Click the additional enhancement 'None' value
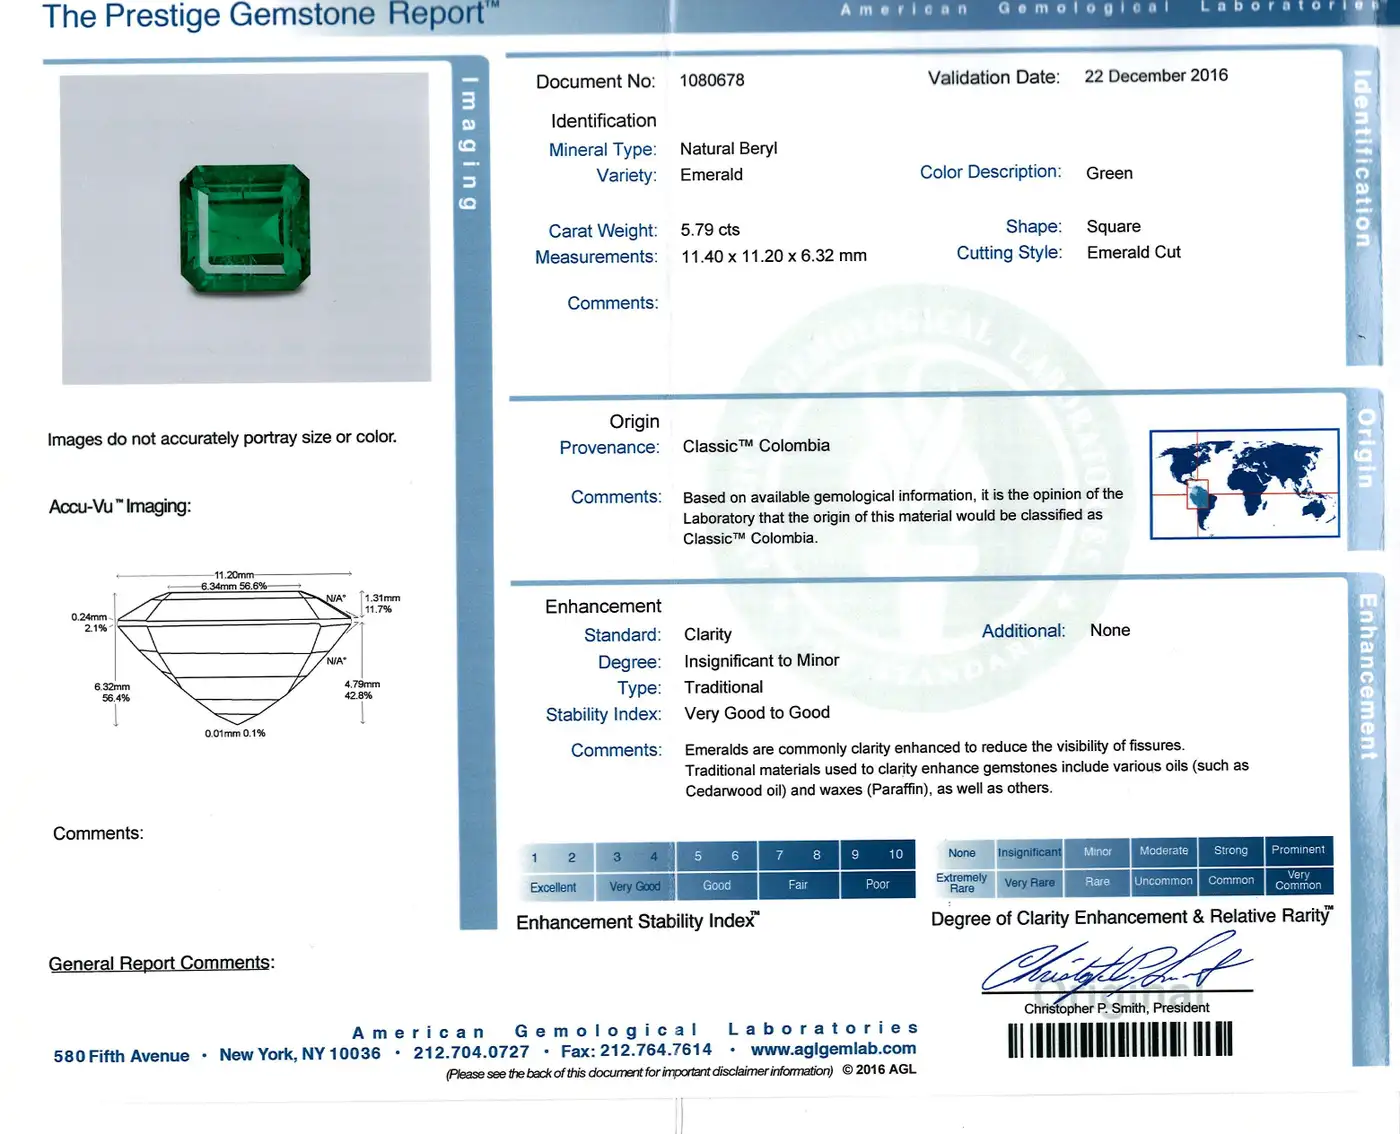Viewport: 1400px width, 1134px height. [x=1110, y=630]
